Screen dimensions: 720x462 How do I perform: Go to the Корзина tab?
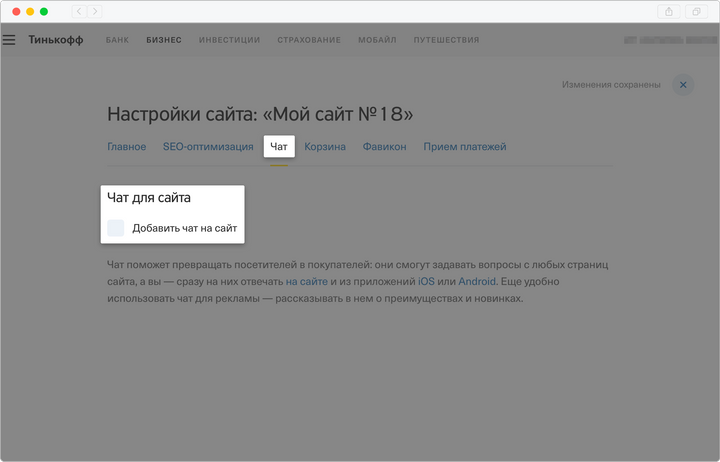click(325, 147)
